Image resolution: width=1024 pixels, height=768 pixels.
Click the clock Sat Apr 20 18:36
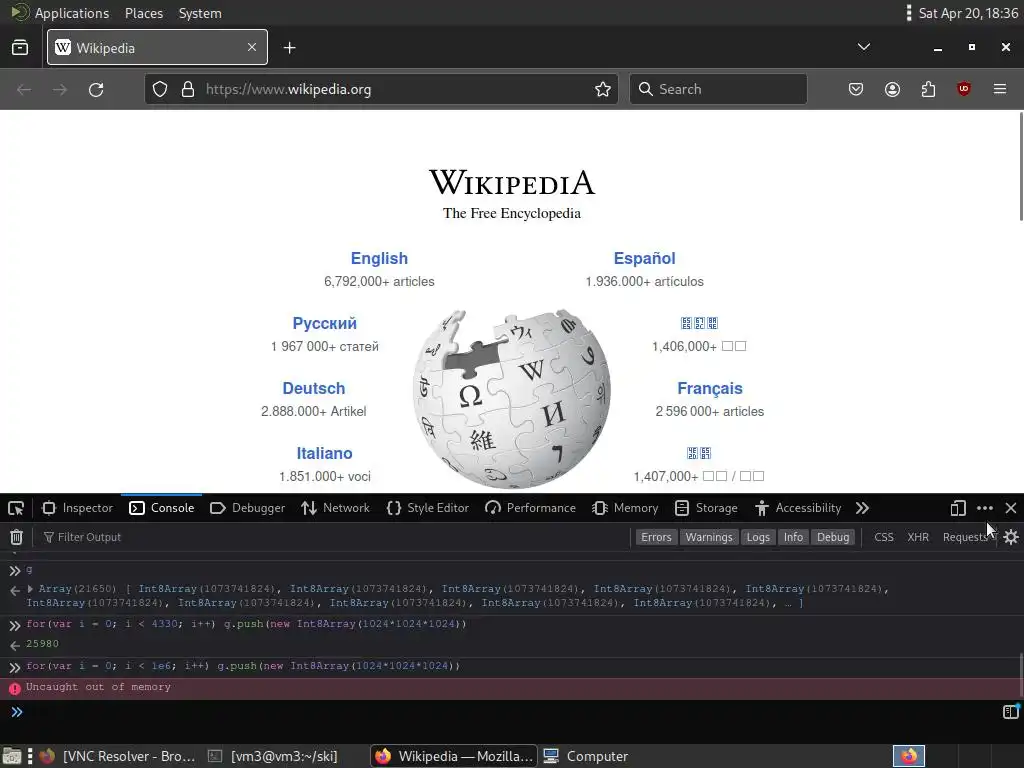coord(968,13)
